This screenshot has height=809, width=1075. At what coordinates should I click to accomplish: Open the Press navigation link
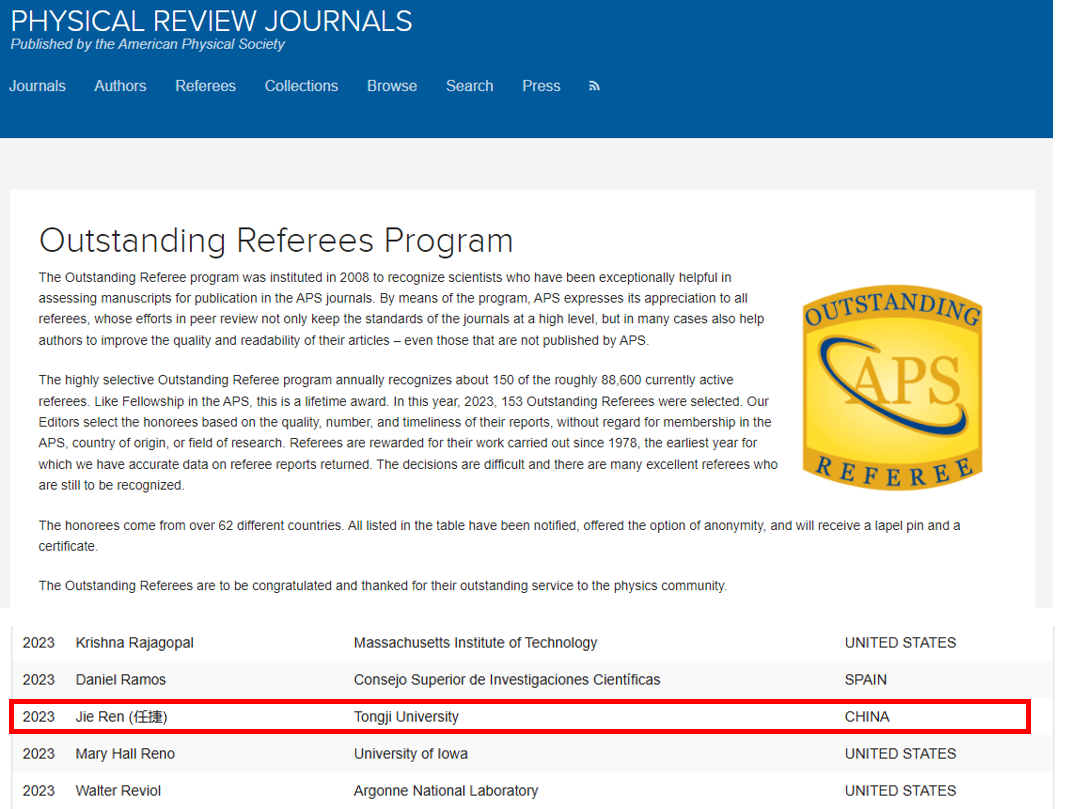coord(541,86)
